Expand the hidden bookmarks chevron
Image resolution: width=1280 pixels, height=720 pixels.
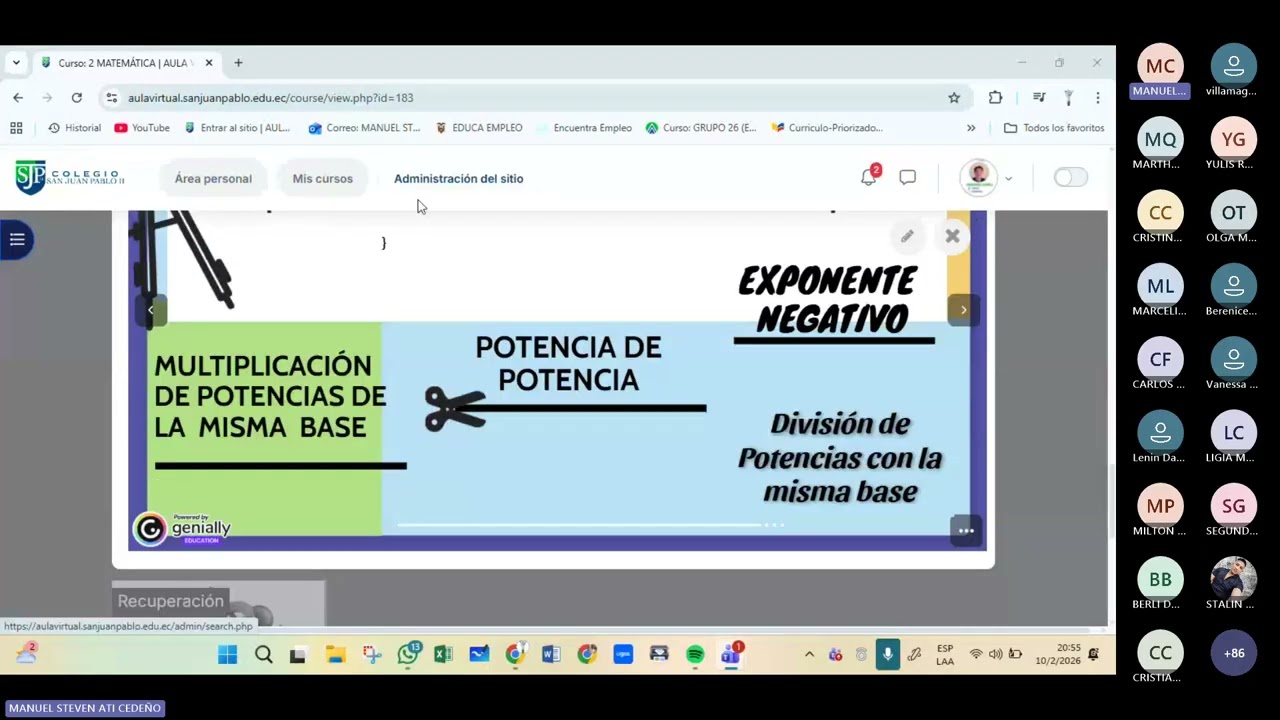tap(971, 128)
